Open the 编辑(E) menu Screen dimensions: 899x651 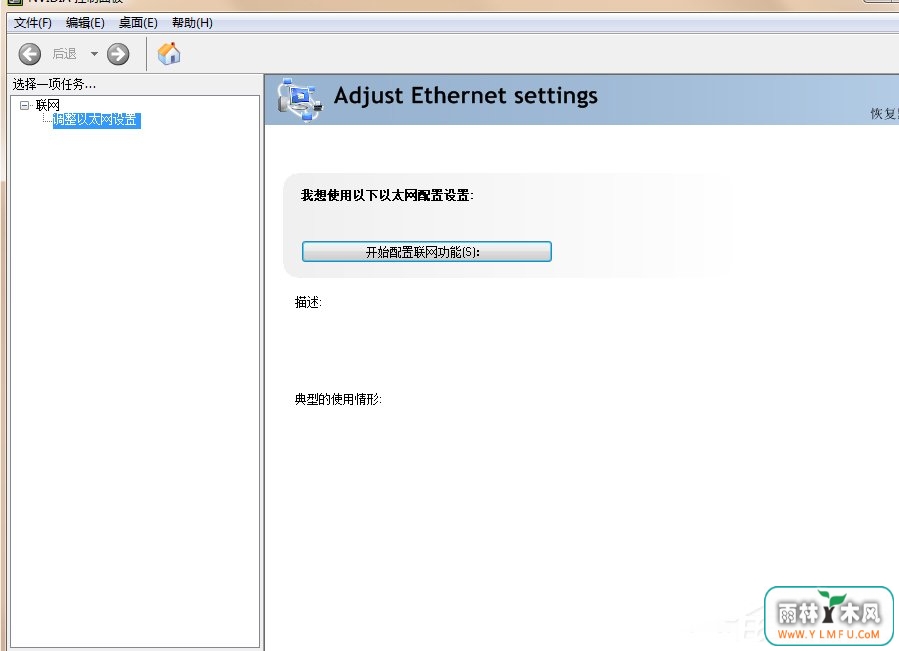[85, 23]
